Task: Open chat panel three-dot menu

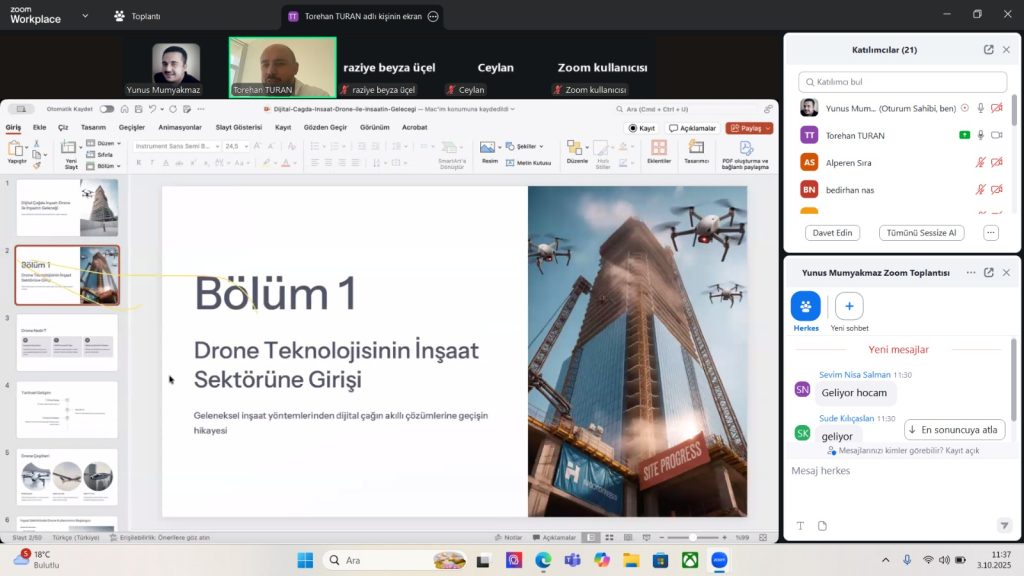Action: [x=970, y=273]
